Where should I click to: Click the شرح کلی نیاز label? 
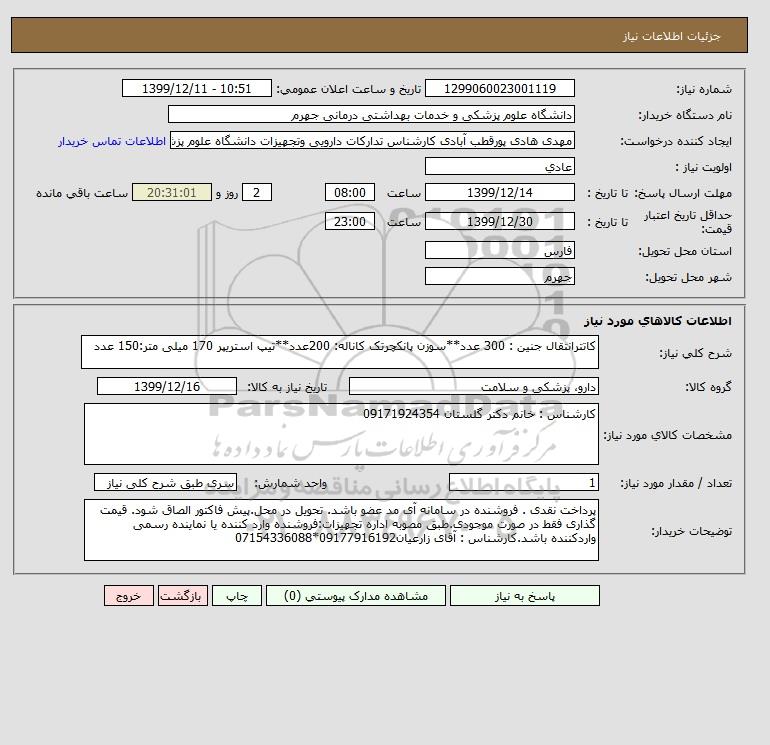pos(695,353)
